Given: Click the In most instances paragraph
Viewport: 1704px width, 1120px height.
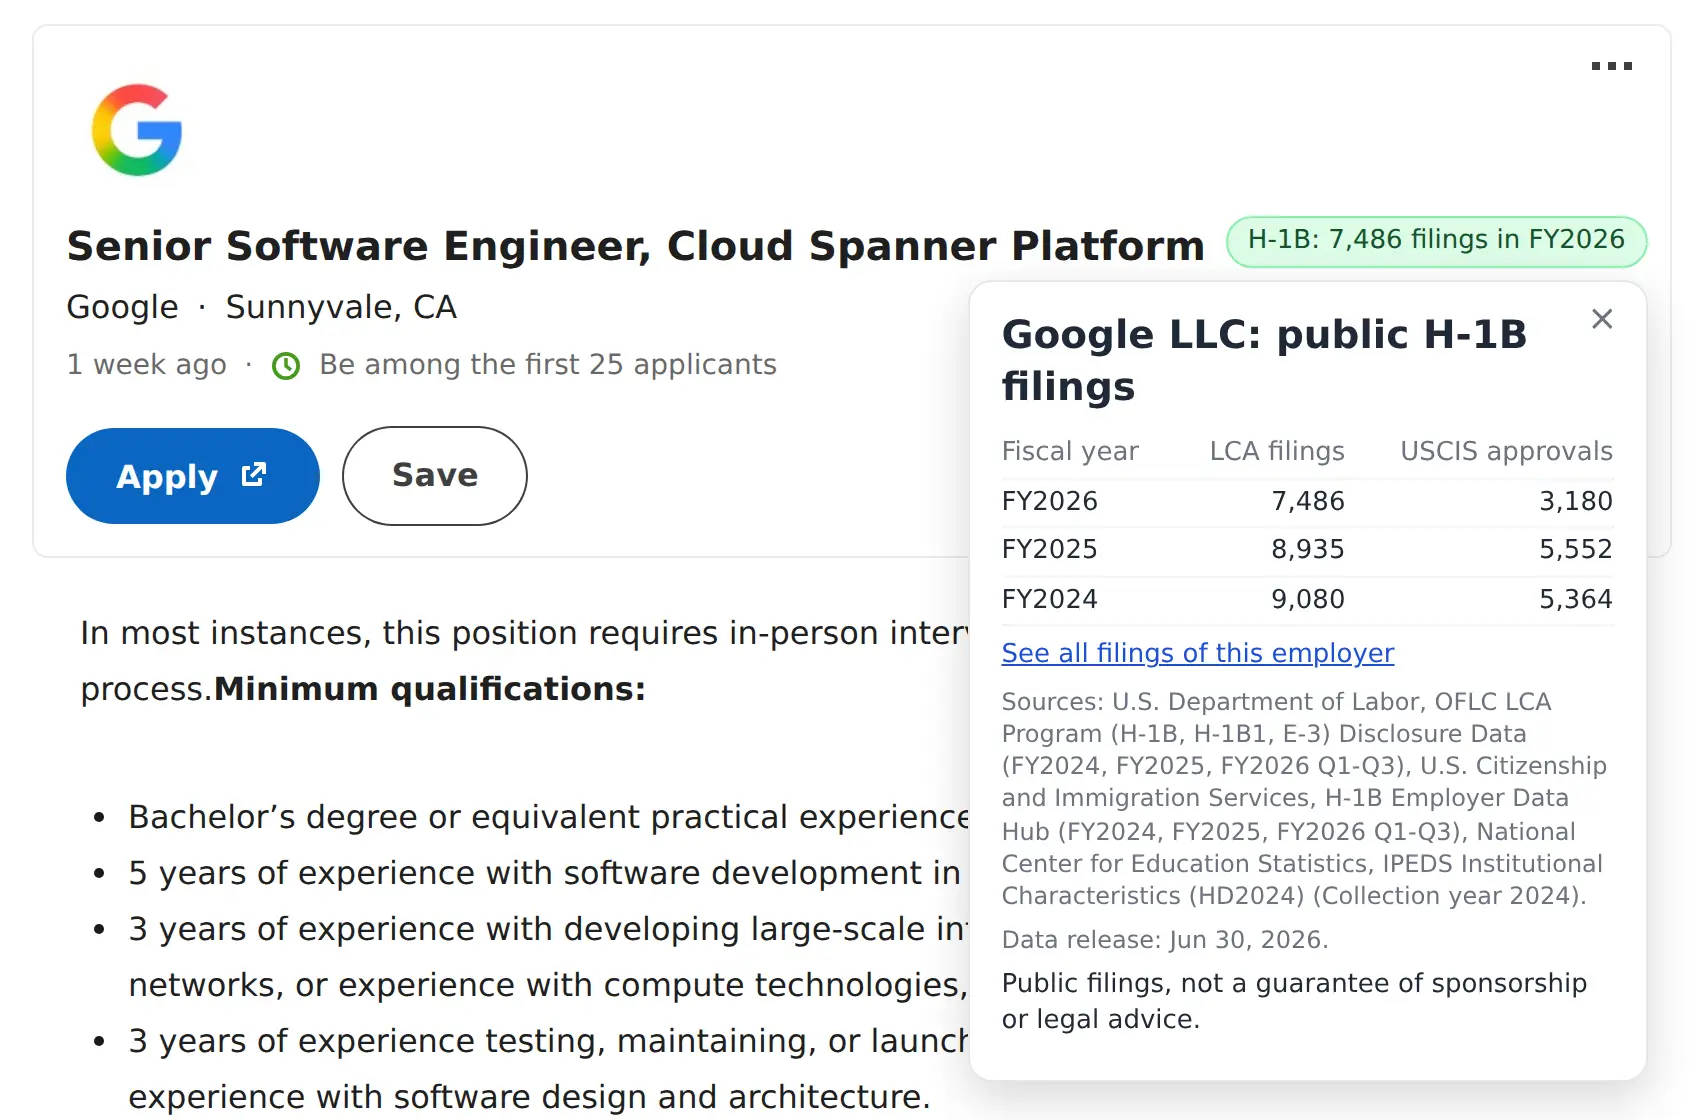Looking at the screenshot, I should tap(524, 661).
